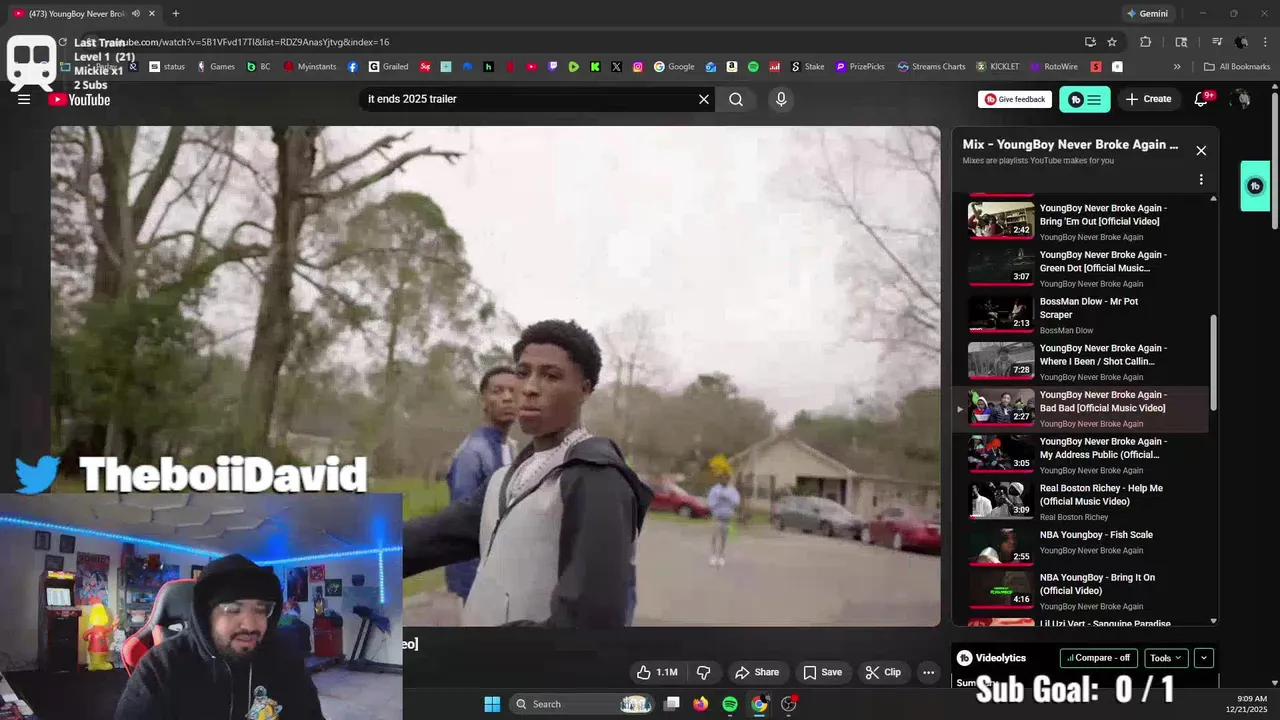Open the Create menu button
1280x720 pixels.
click(x=1148, y=99)
